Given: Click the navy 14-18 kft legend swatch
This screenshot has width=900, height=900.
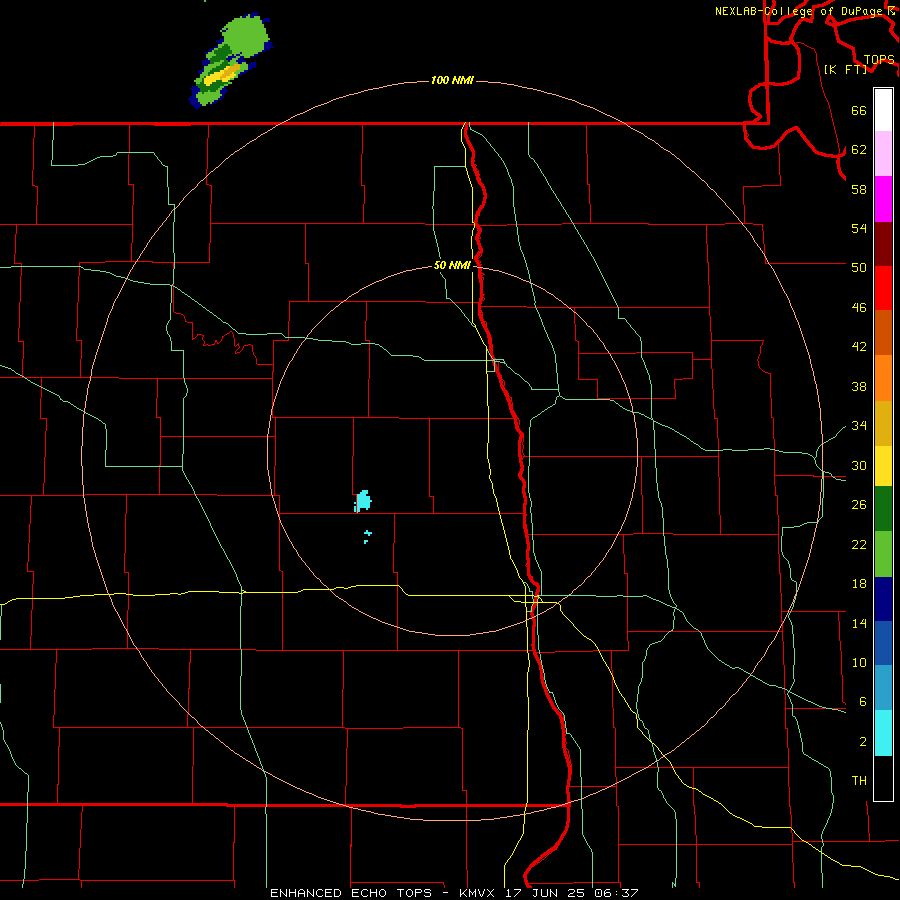Looking at the screenshot, I should point(883,599).
